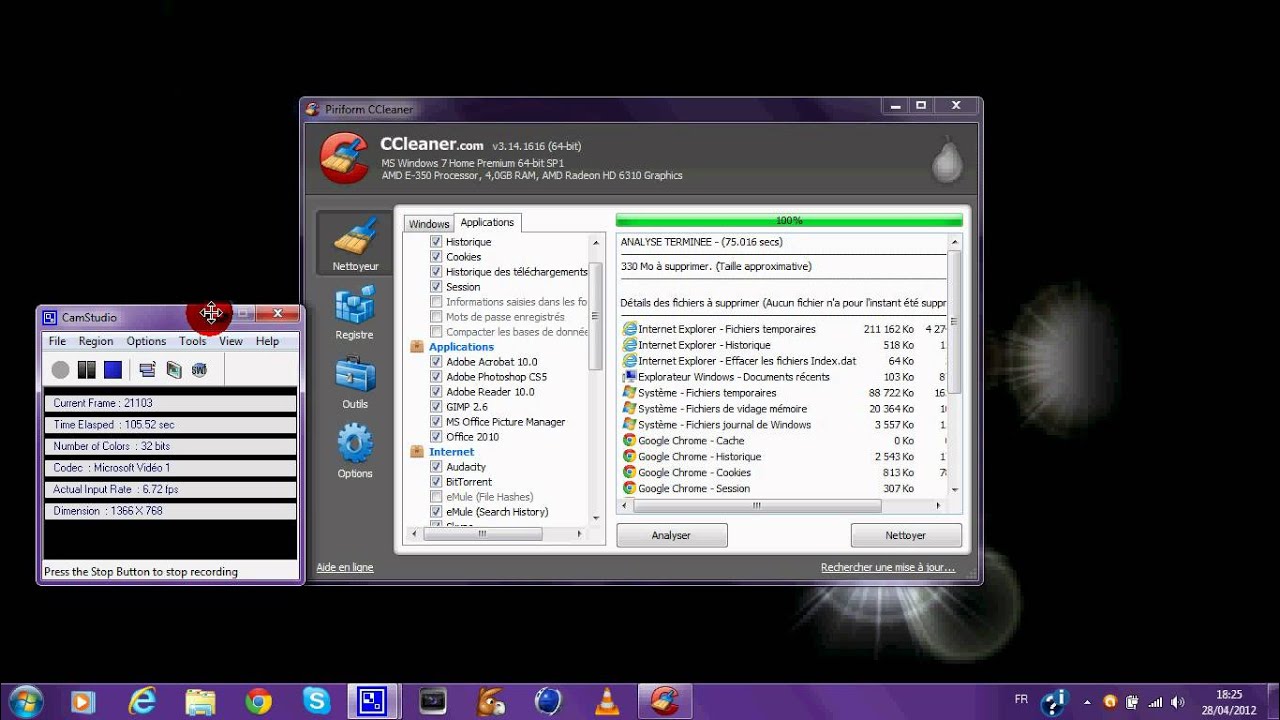Open CamStudio Region menu
1280x720 pixels.
(x=96, y=341)
